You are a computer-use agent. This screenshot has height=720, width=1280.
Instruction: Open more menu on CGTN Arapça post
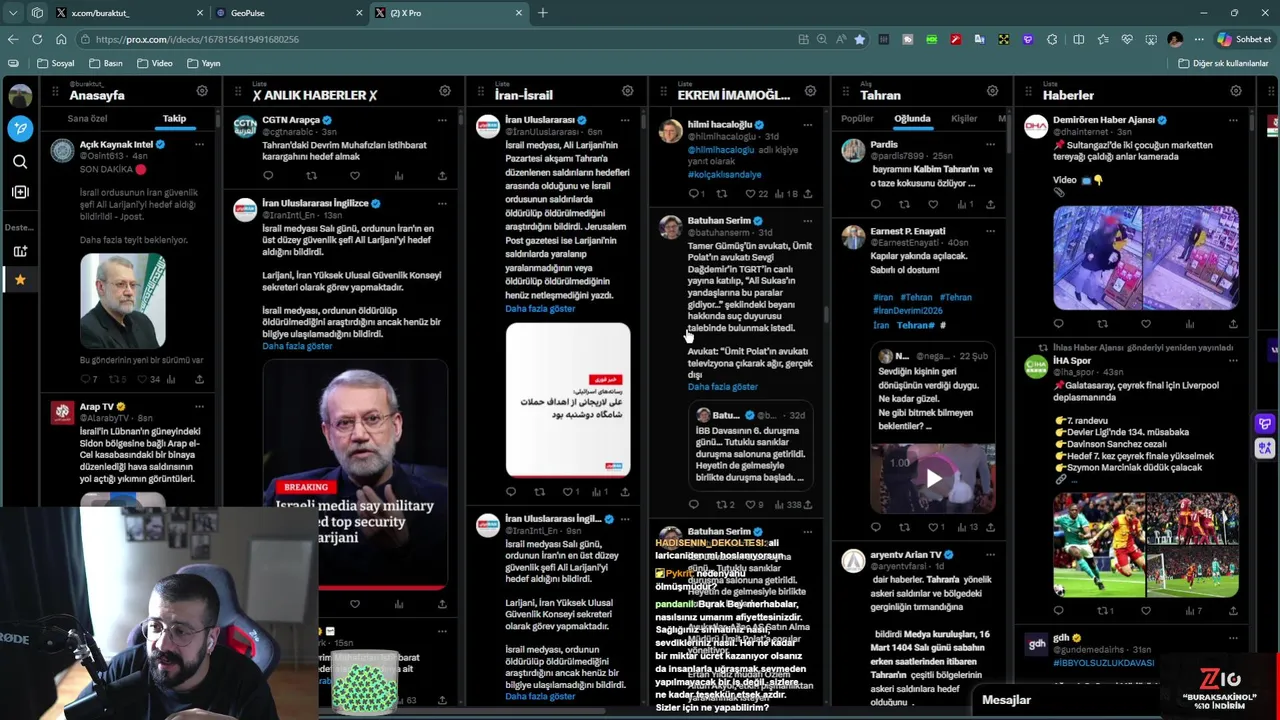click(x=442, y=120)
